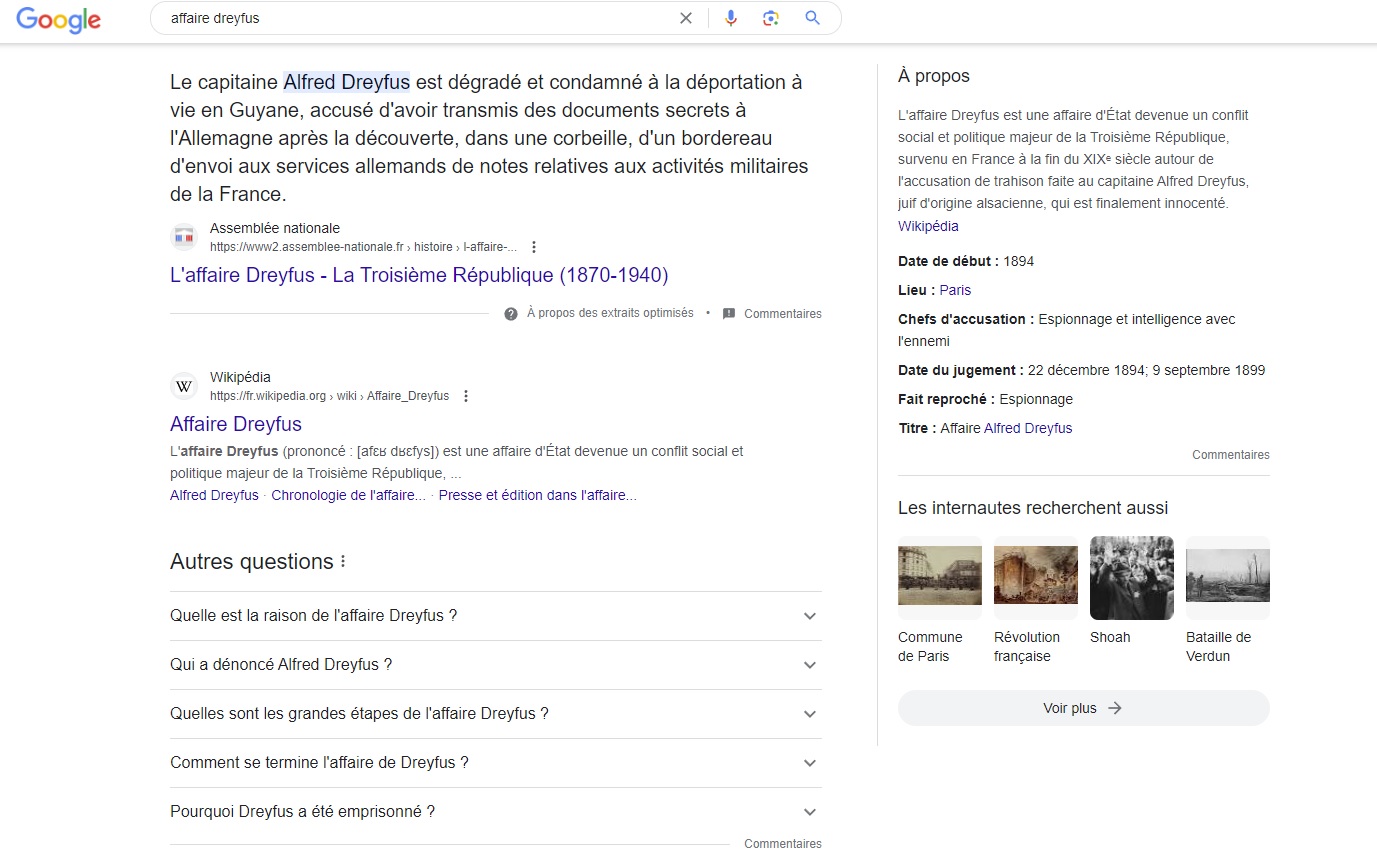The width and height of the screenshot is (1377, 861).
Task: Click the 'Voir plus' button
Action: point(1084,708)
